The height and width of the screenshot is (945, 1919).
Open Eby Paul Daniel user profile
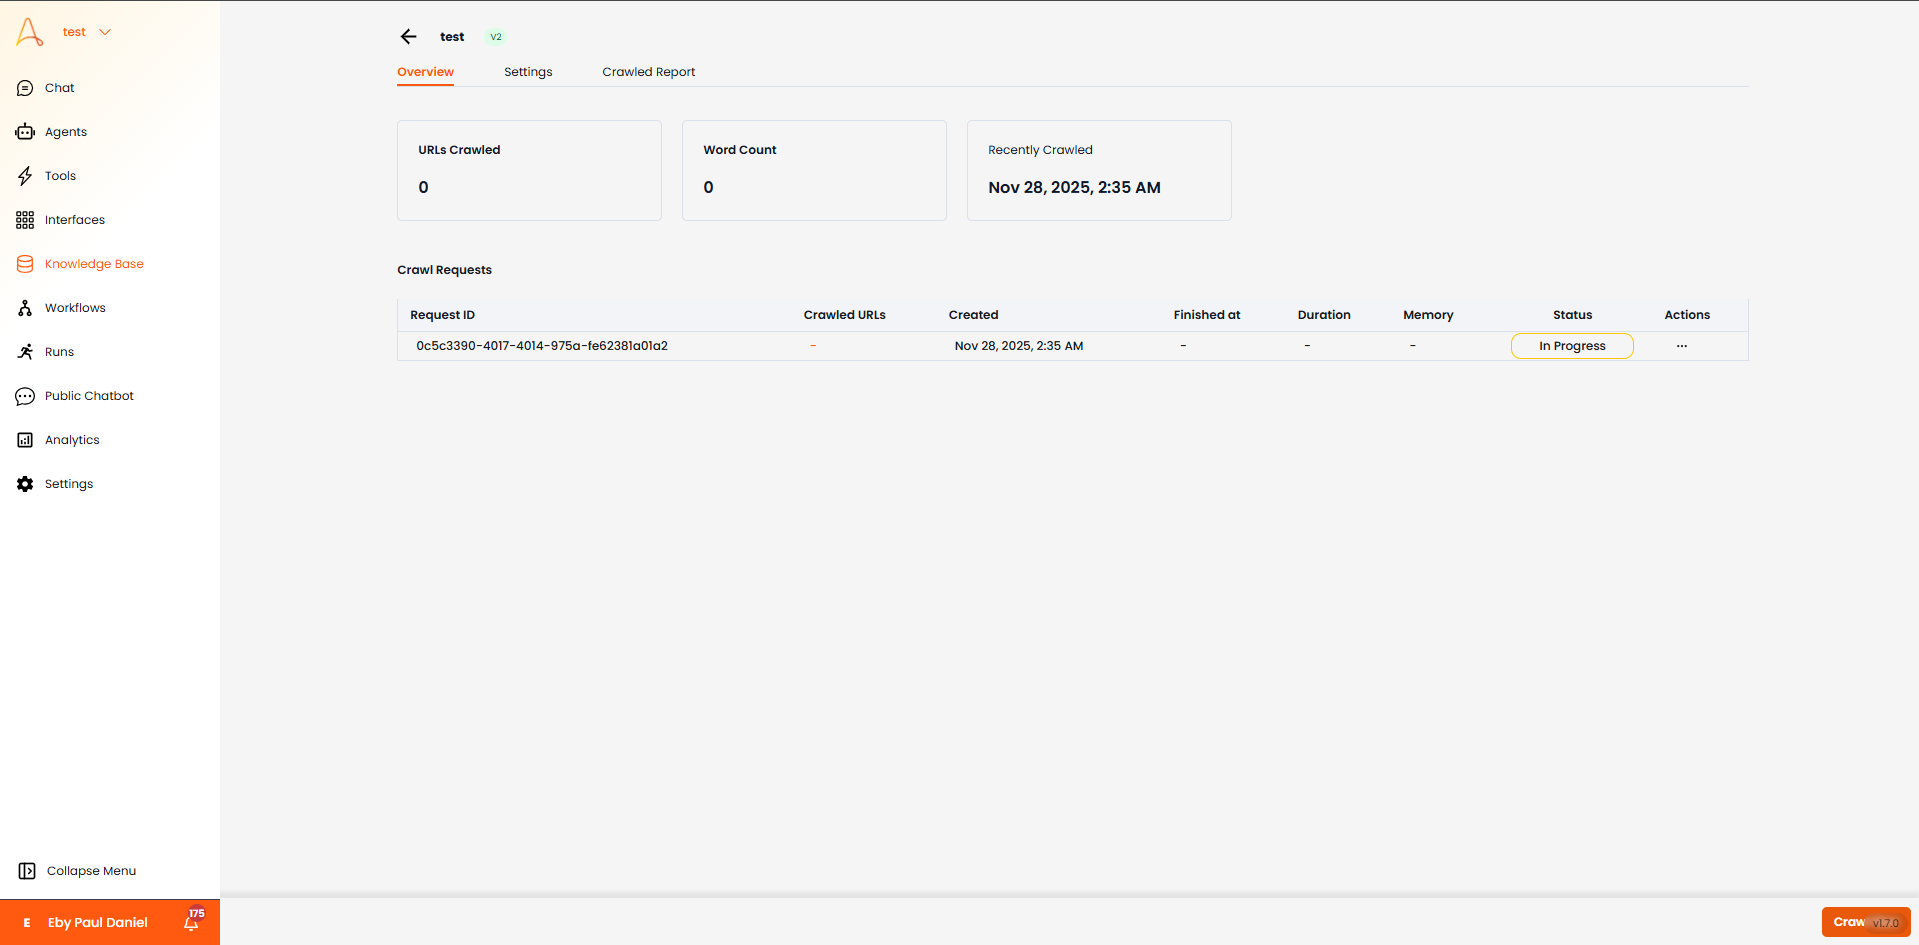[x=97, y=923]
